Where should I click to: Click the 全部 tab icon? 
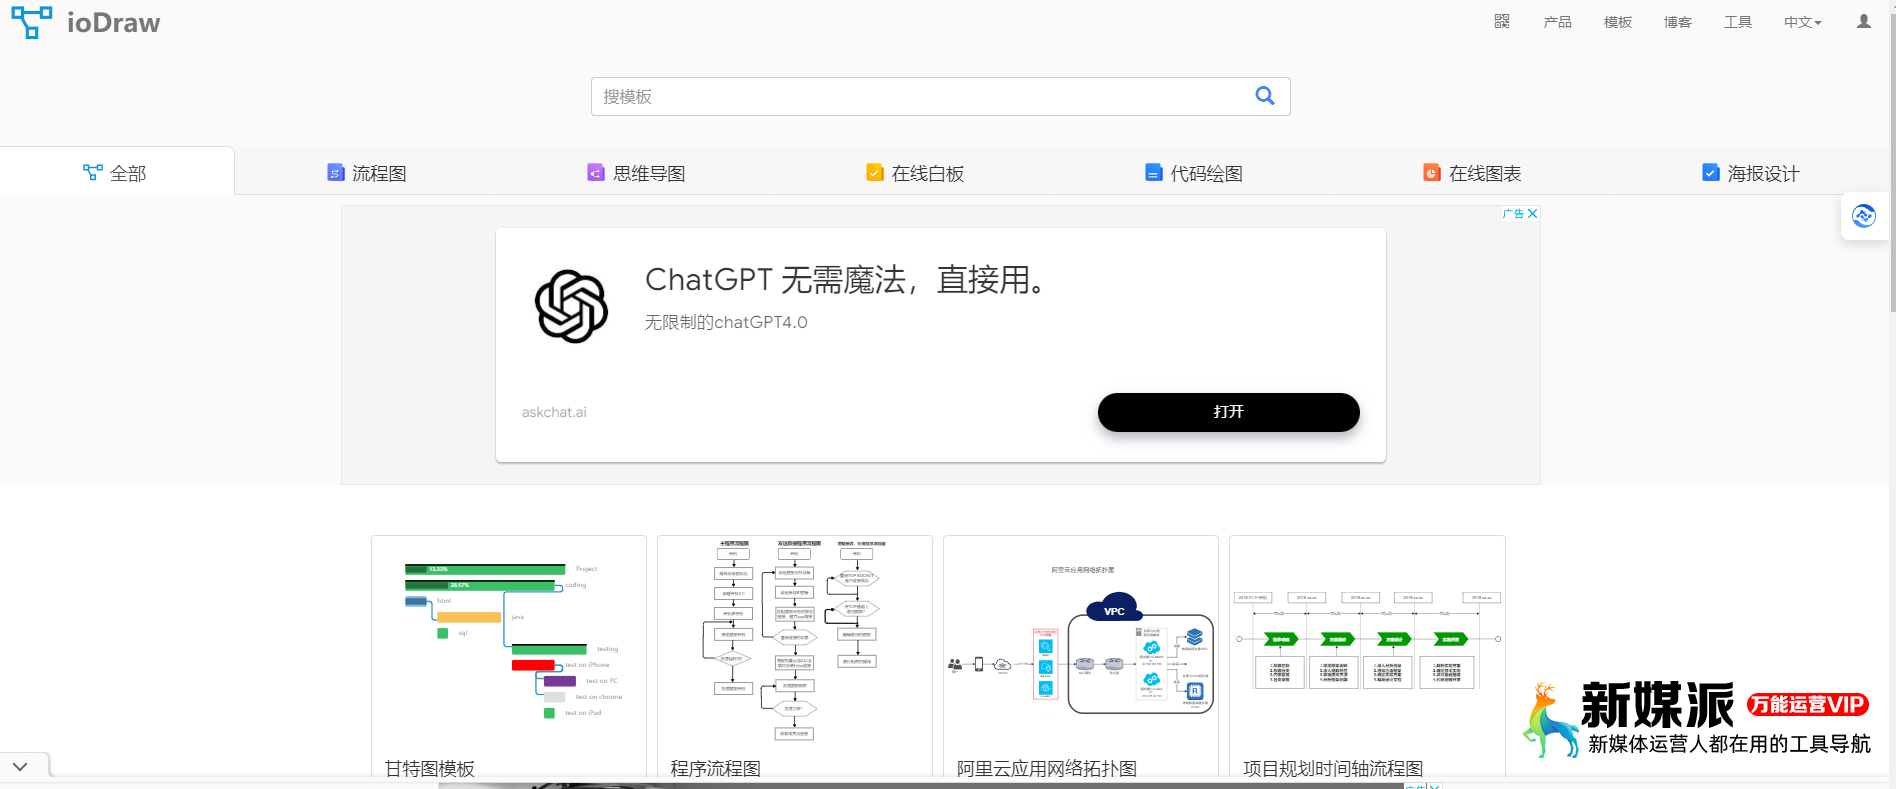click(x=93, y=173)
